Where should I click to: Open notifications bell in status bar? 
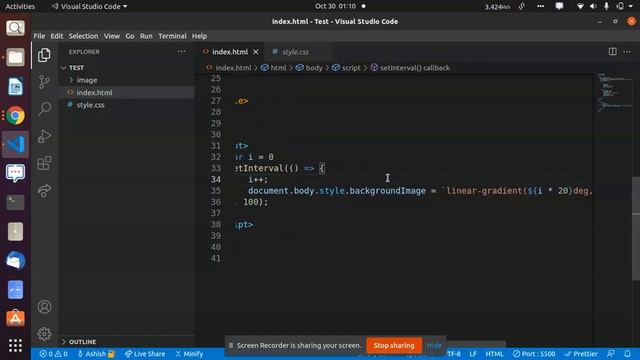pos(627,354)
